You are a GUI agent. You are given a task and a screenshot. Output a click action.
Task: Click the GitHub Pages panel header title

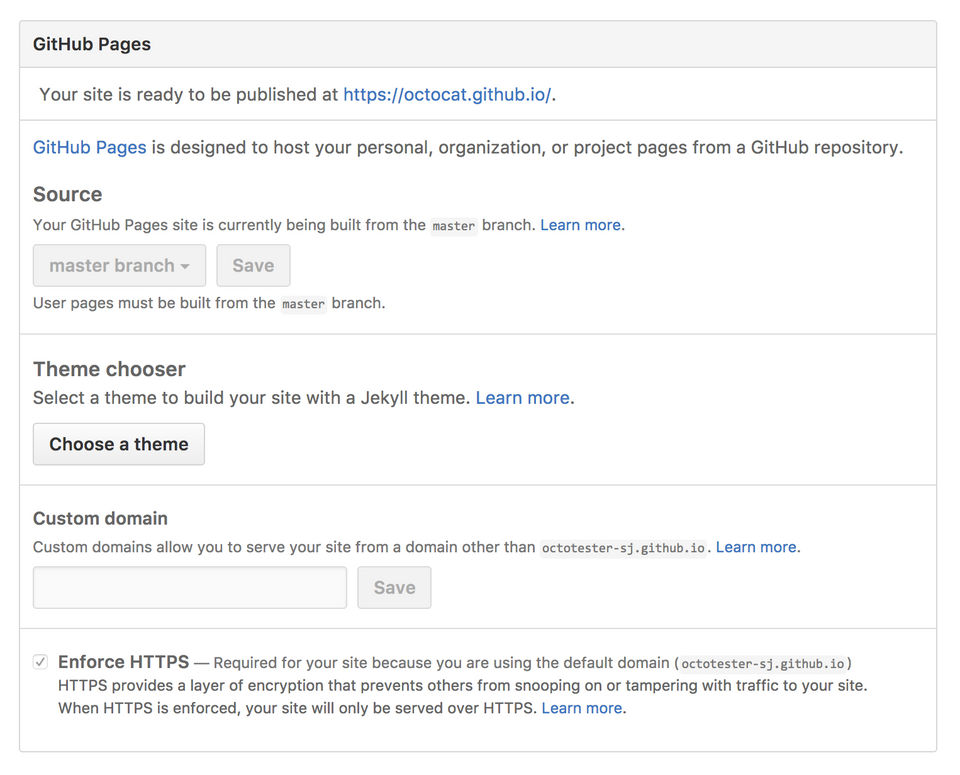(92, 45)
